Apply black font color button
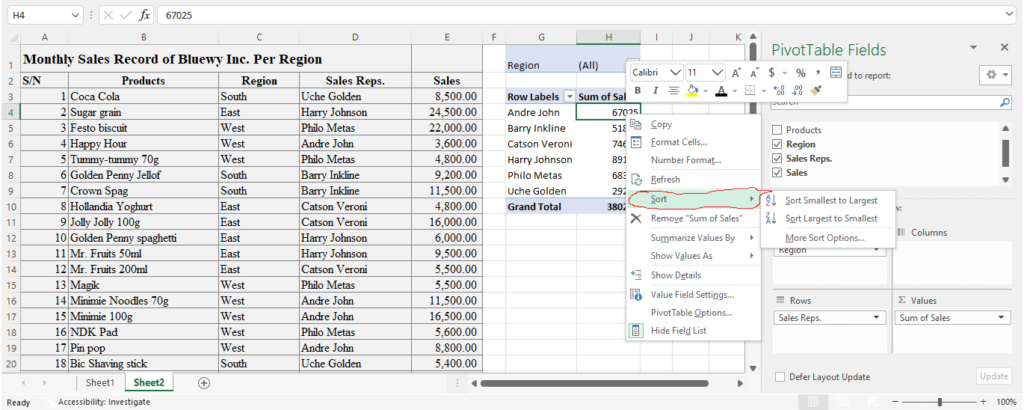1024x410 pixels. pyautogui.click(x=721, y=90)
